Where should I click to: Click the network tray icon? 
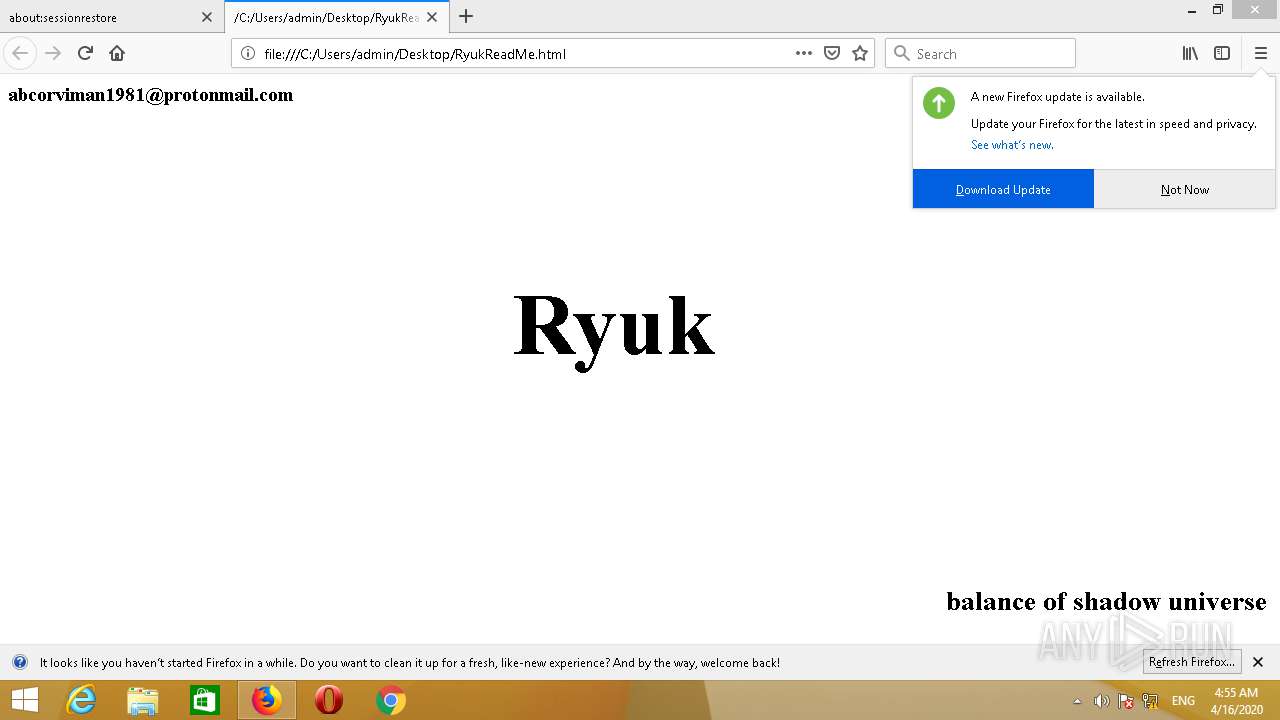[1150, 701]
